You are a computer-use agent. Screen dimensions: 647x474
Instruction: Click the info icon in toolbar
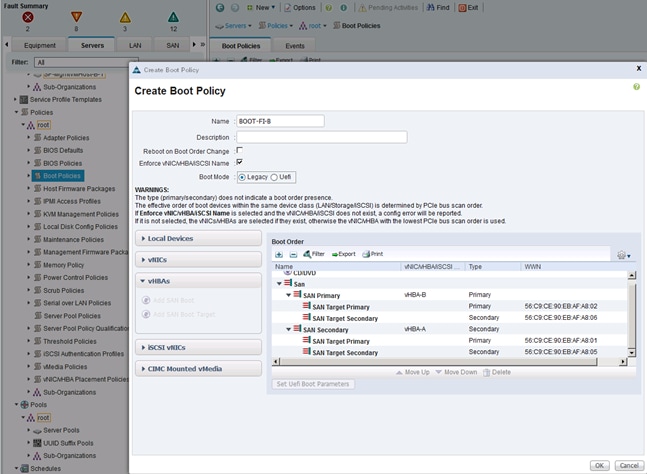(343, 7)
